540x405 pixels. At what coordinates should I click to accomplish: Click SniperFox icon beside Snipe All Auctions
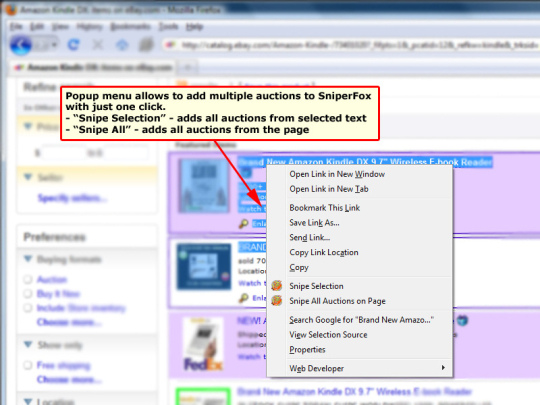click(277, 301)
